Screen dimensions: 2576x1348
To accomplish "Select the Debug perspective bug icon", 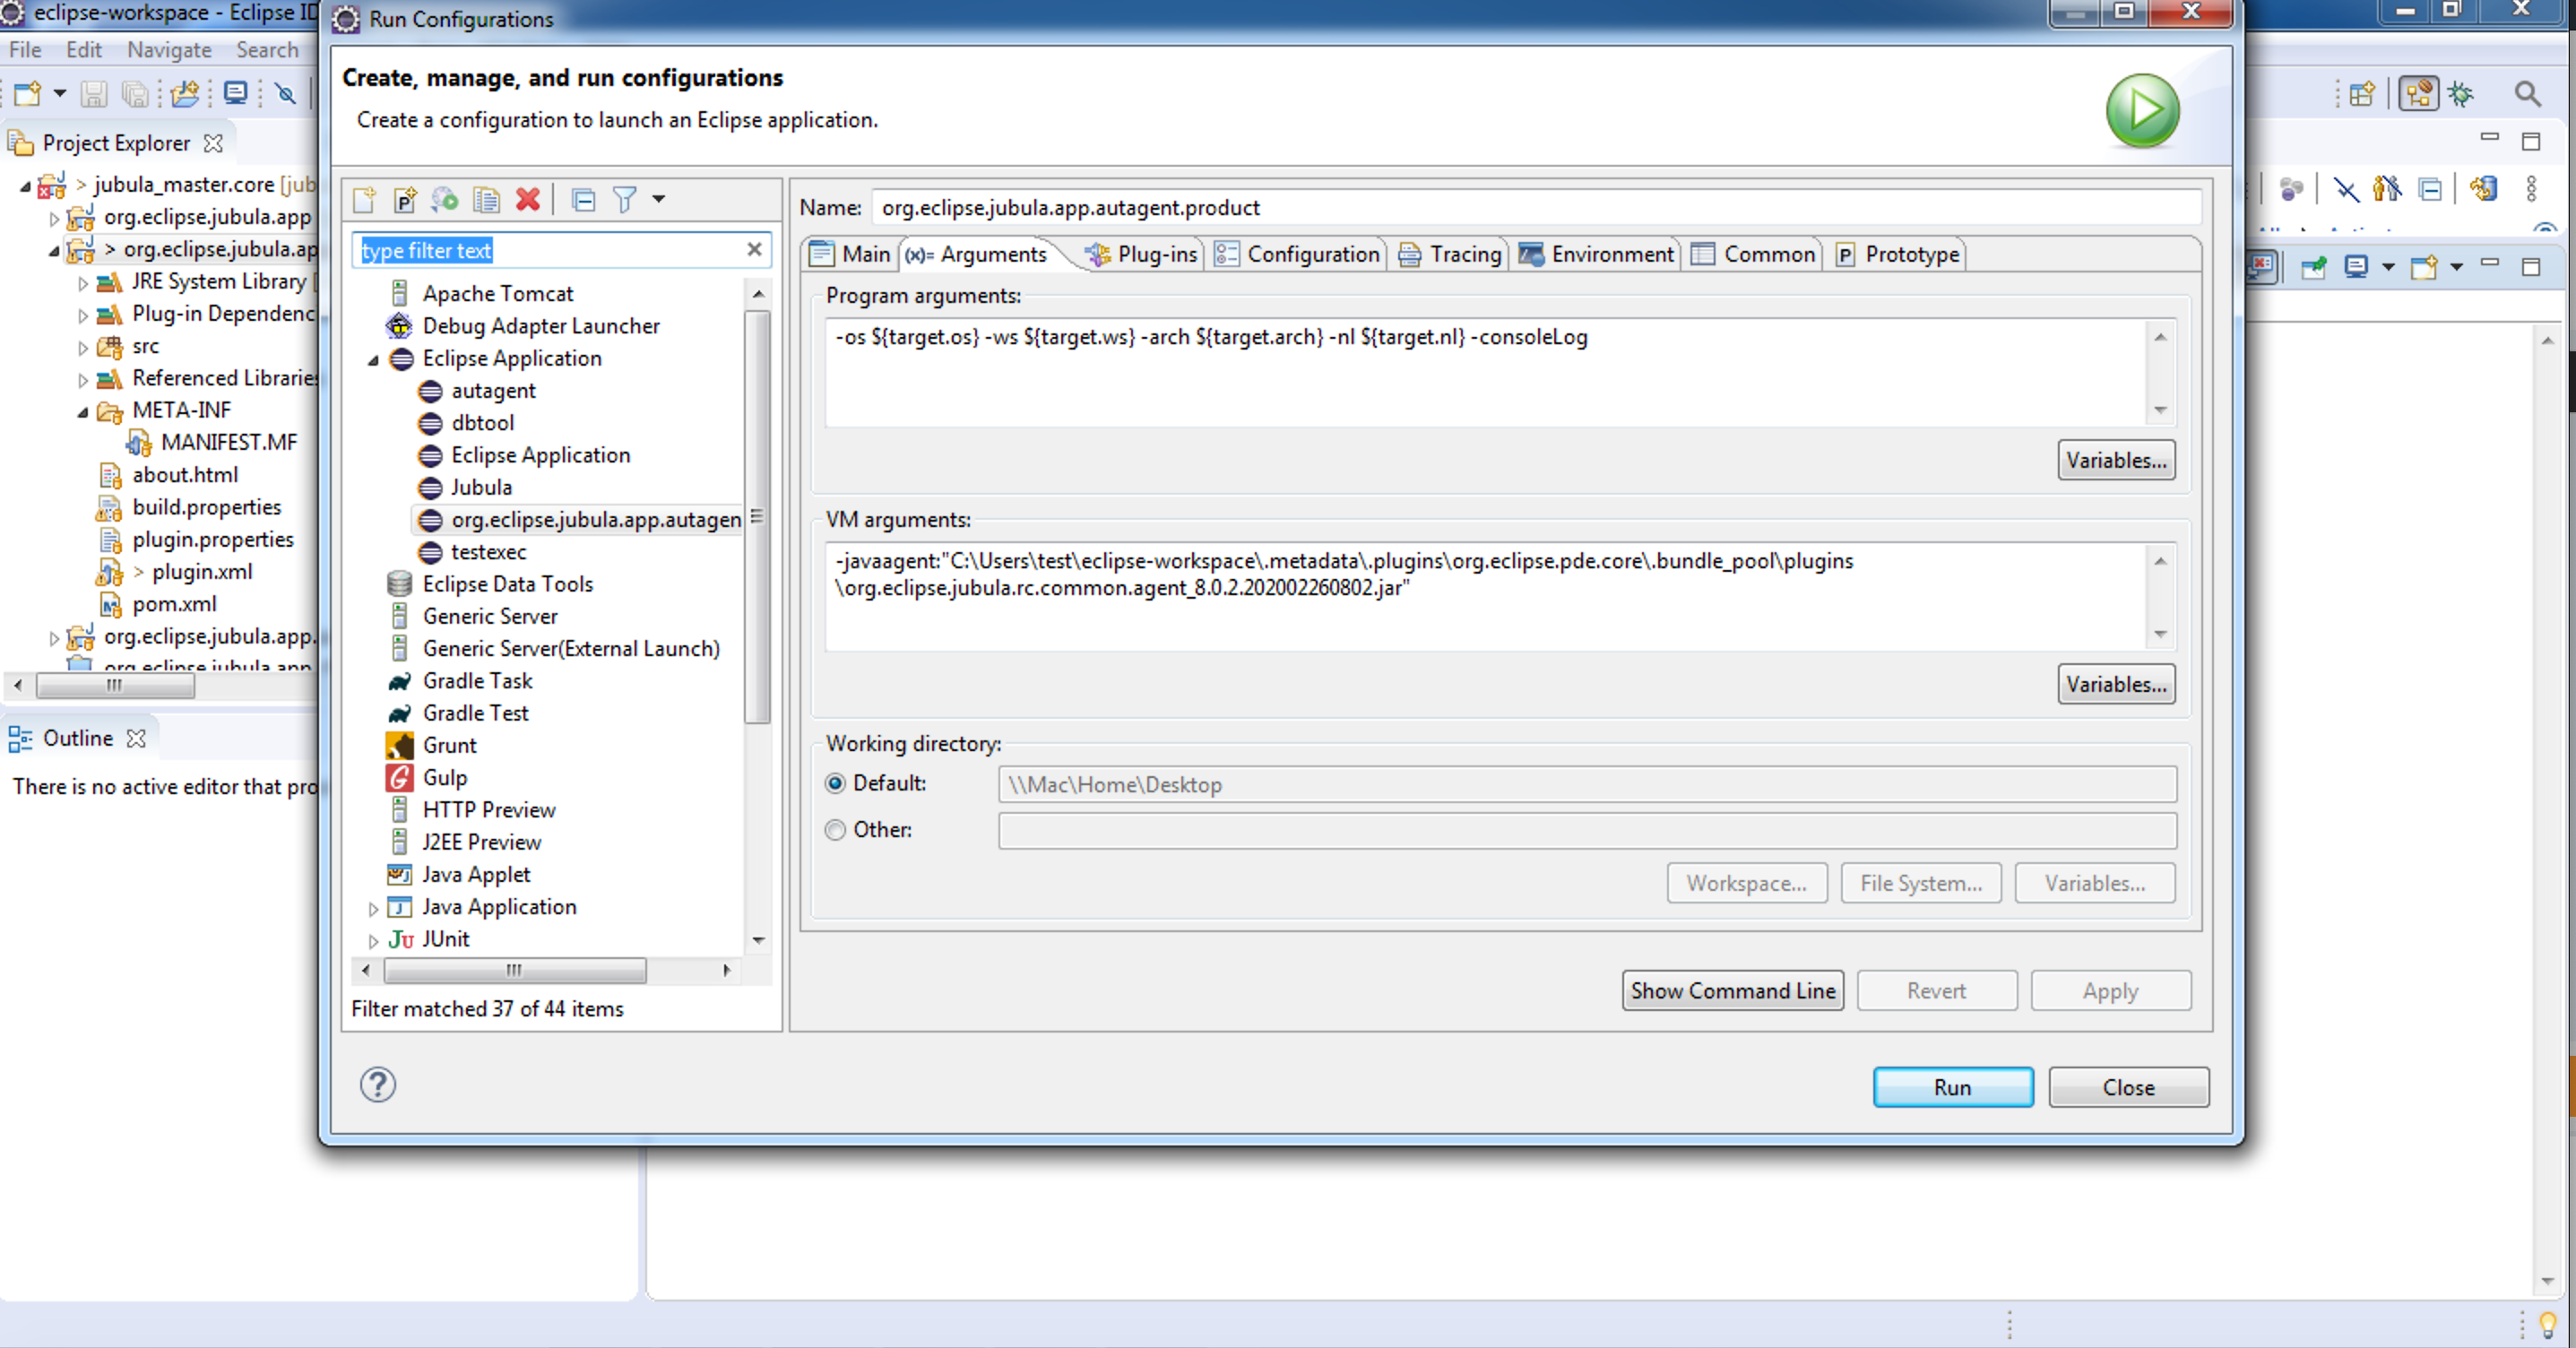I will [2461, 93].
